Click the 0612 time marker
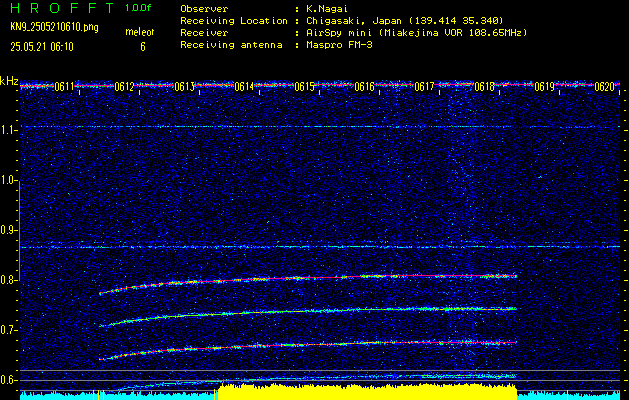The width and height of the screenshot is (629, 400). tap(124, 87)
